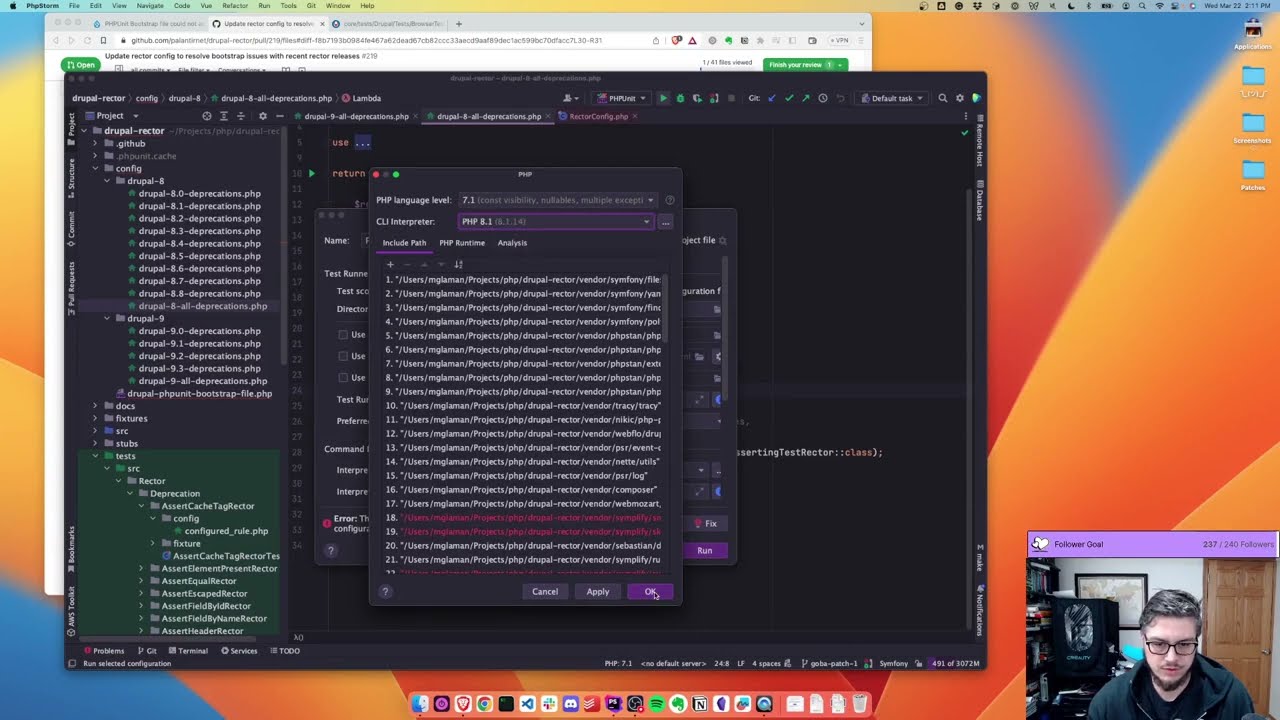Click the Git commit checkmark icon
This screenshot has width=1280, height=720.
[789, 98]
